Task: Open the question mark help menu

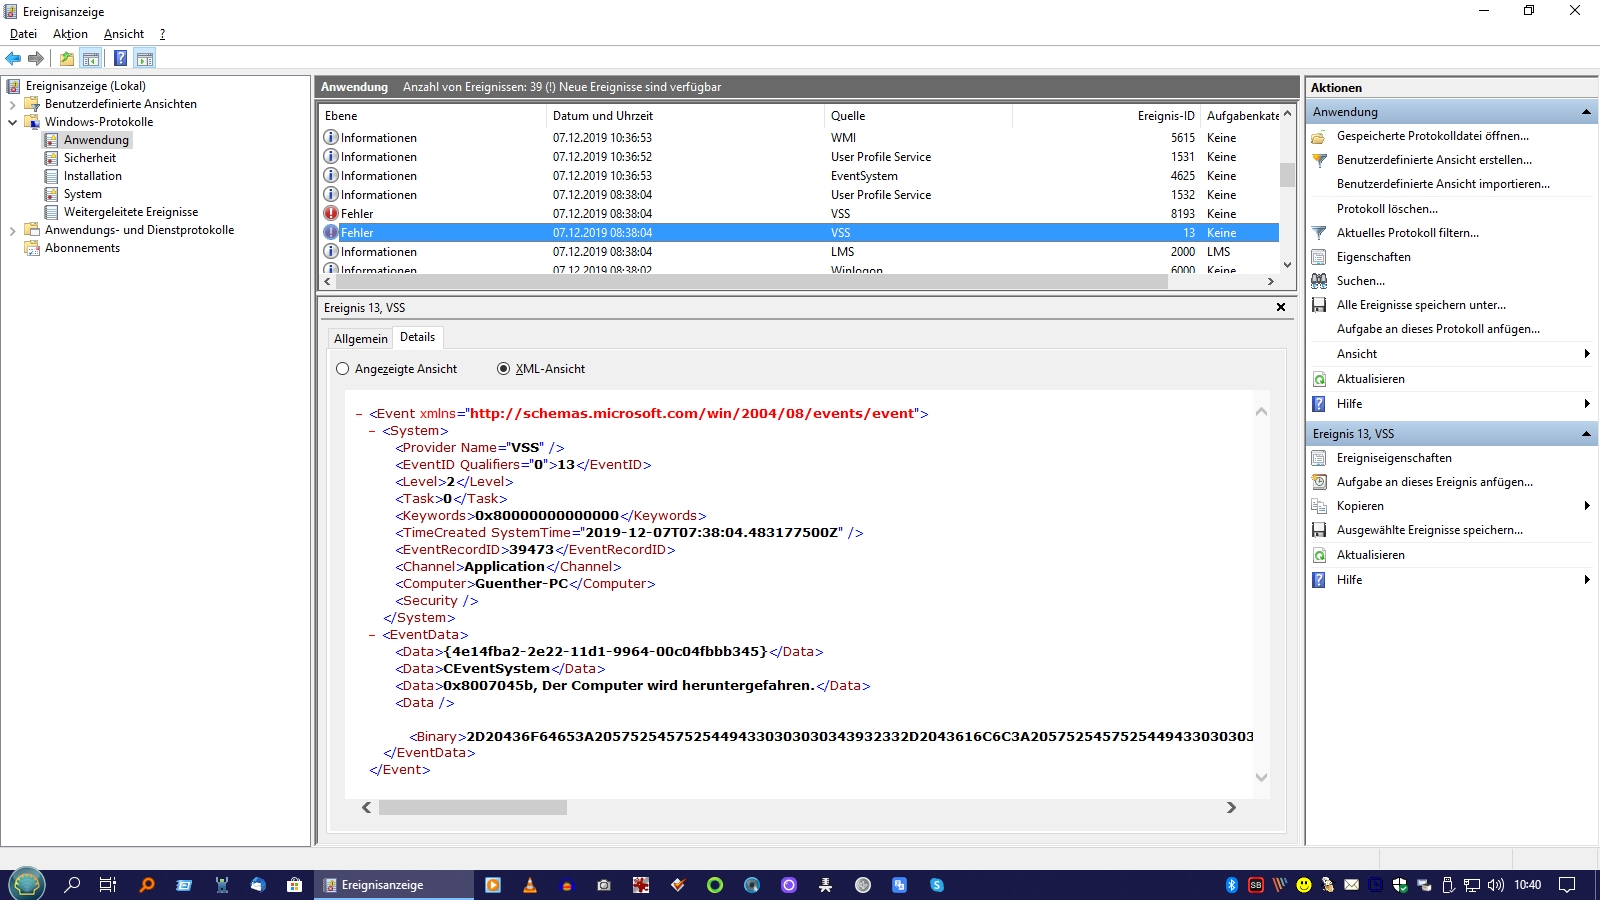Action: [162, 34]
